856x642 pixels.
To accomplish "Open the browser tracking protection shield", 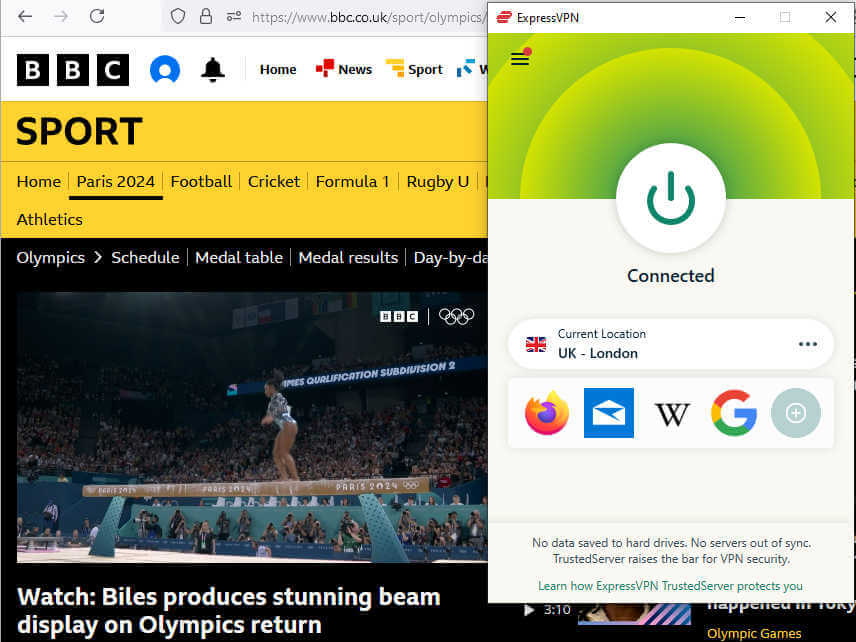I will pos(177,16).
